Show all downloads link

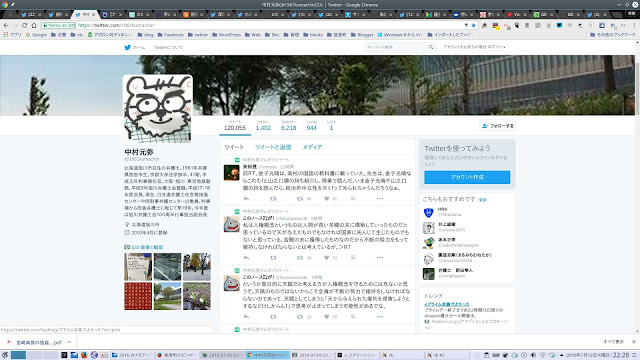coord(614,342)
